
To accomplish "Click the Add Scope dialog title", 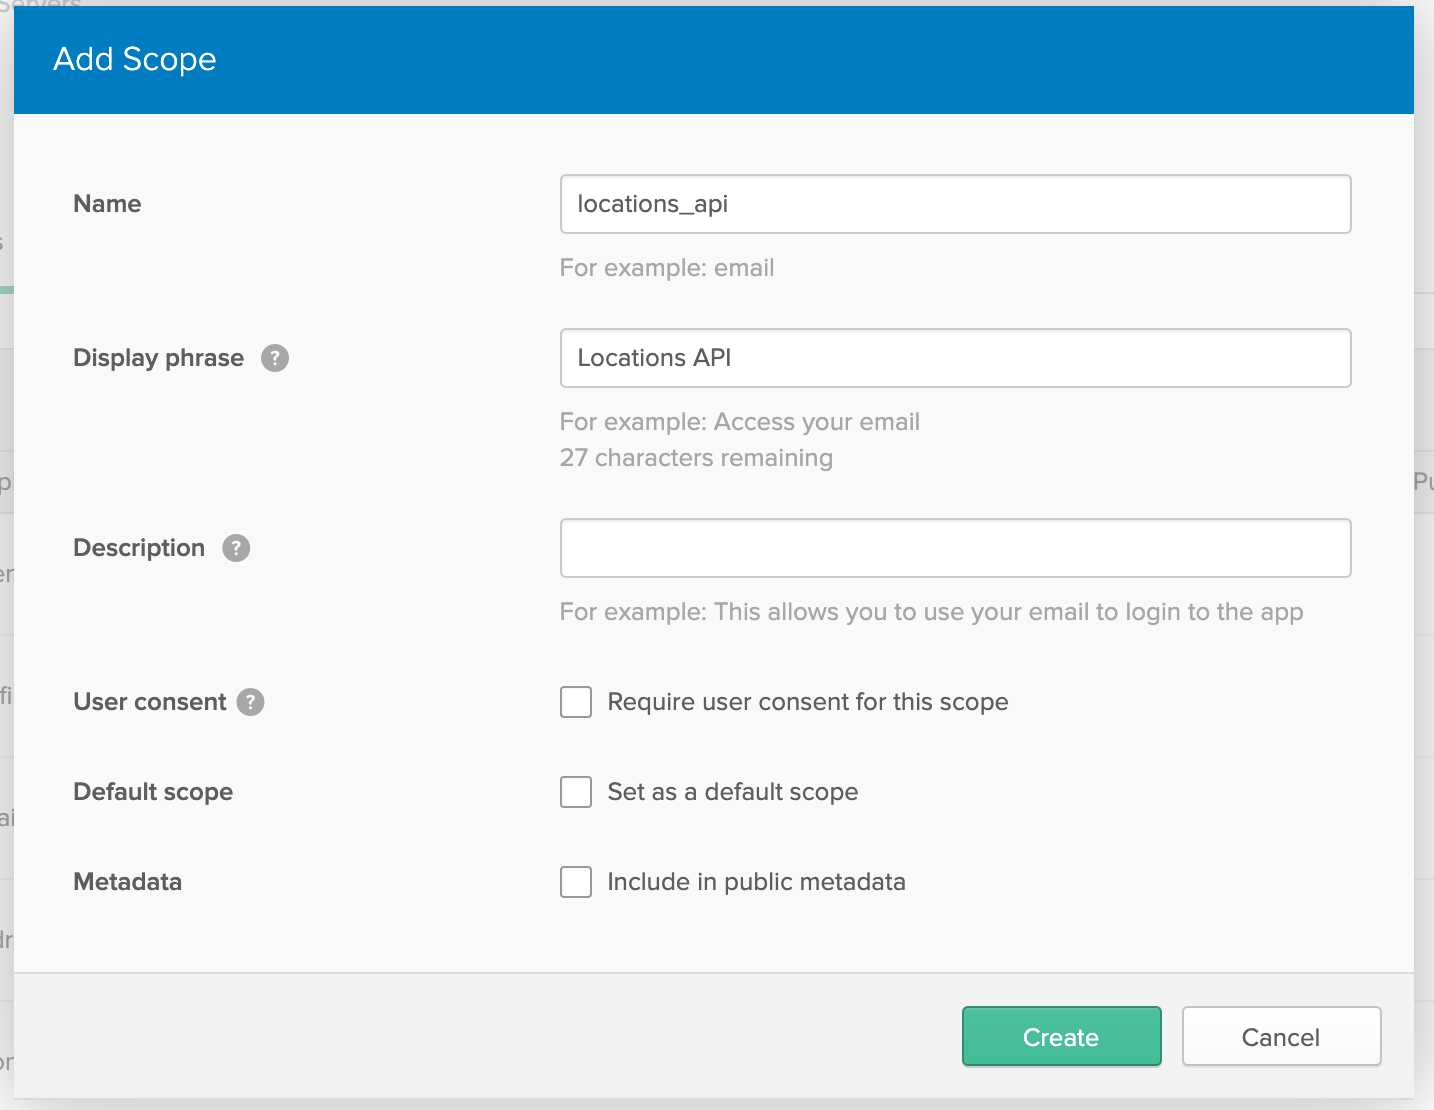I will tap(134, 59).
